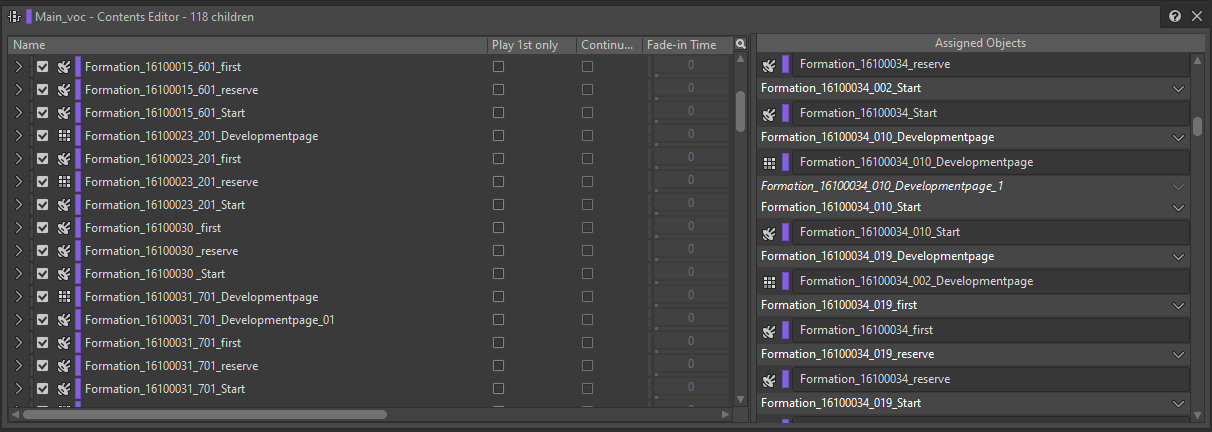Expand the Formation_16100031_701_first tree row
This screenshot has height=432, width=1212.
(18, 343)
